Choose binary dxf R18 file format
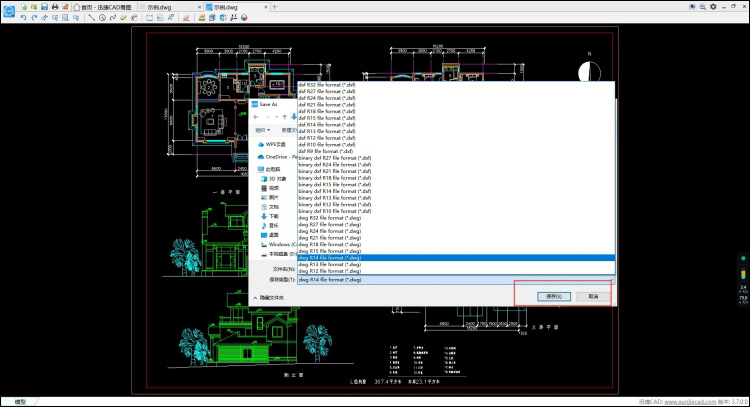Image resolution: width=750 pixels, height=407 pixels. 456,177
